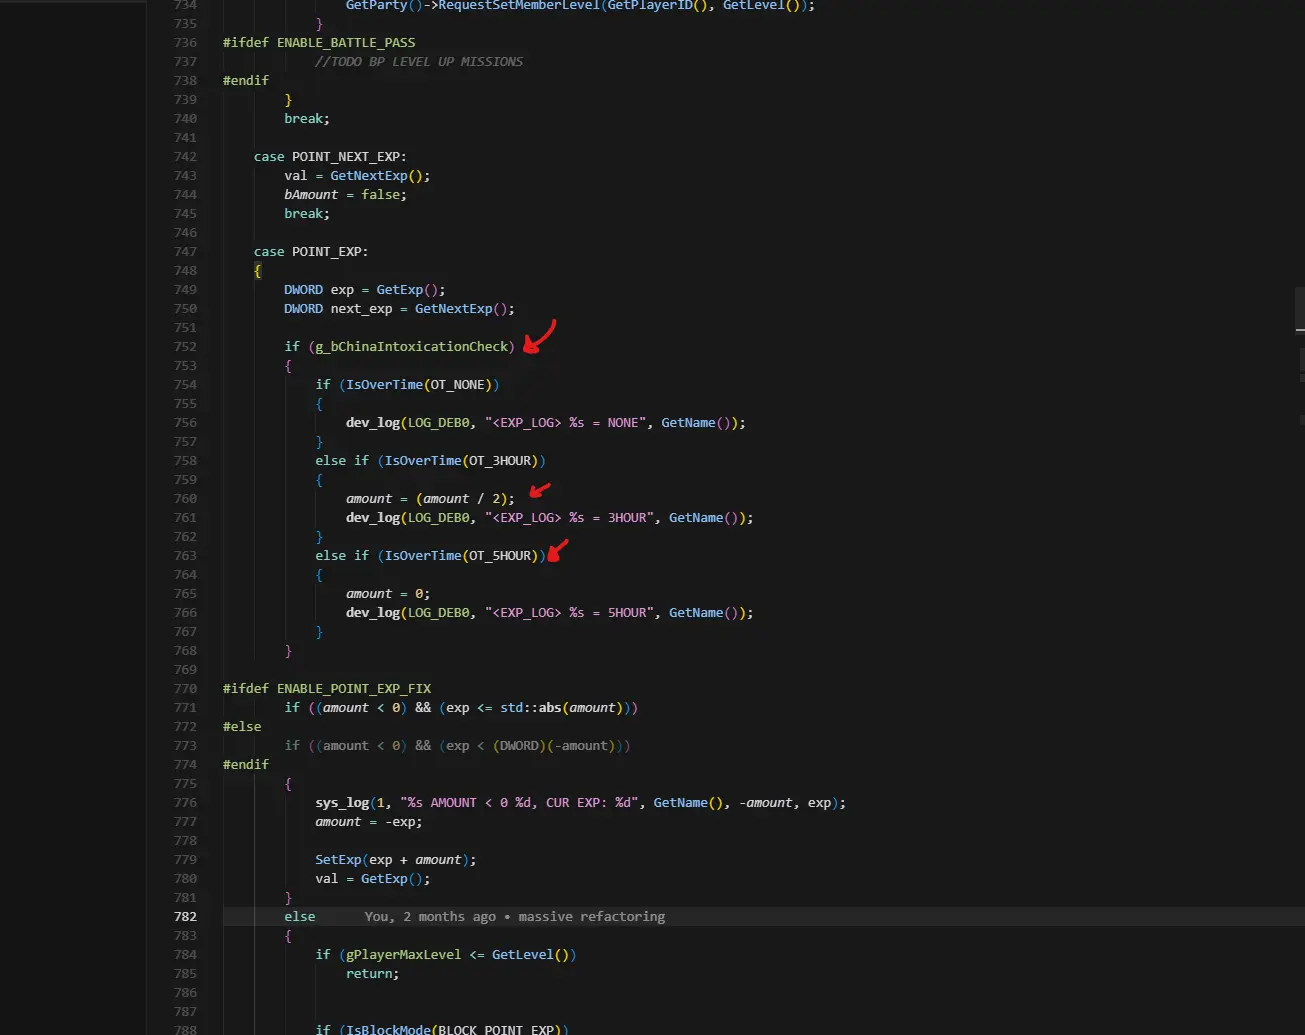This screenshot has width=1305, height=1035.
Task: Click the 'return;' statement
Action: (372, 974)
